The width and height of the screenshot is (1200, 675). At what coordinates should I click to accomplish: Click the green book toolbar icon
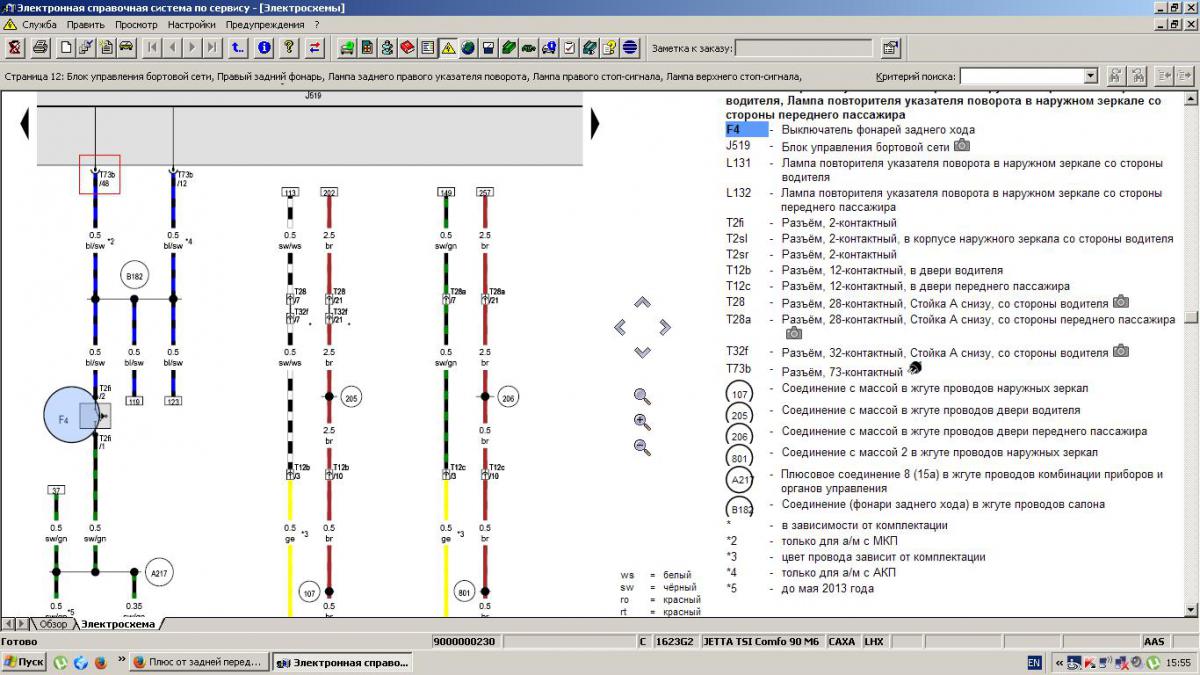point(508,47)
